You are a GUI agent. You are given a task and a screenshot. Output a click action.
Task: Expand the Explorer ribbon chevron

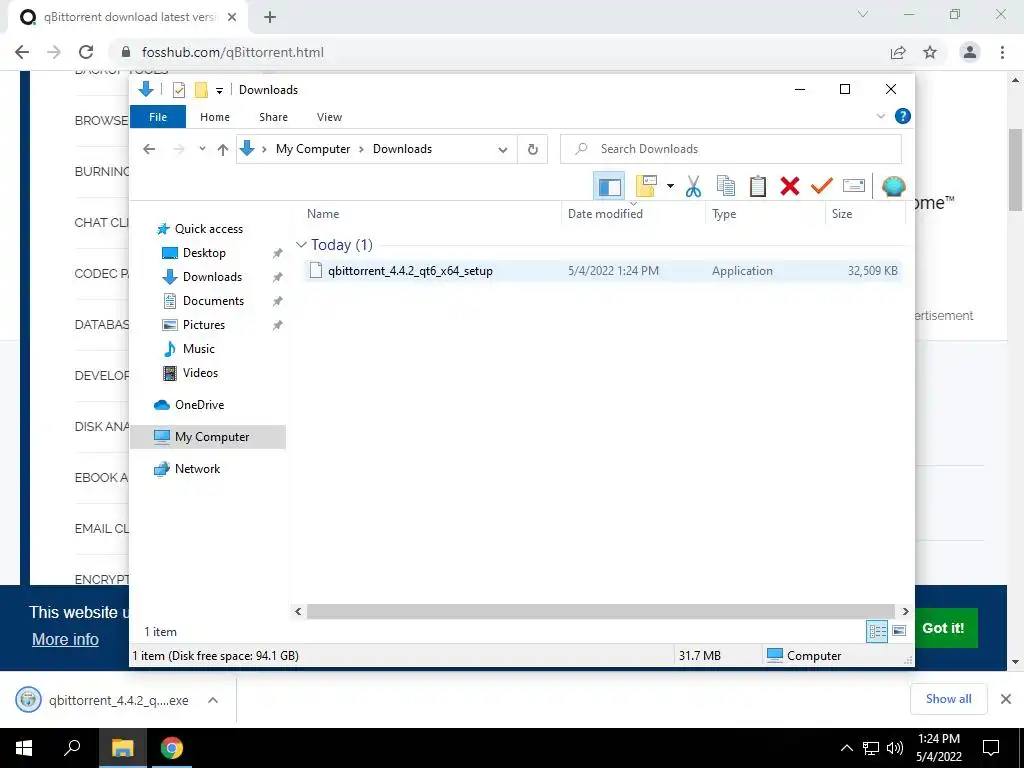pyautogui.click(x=880, y=116)
